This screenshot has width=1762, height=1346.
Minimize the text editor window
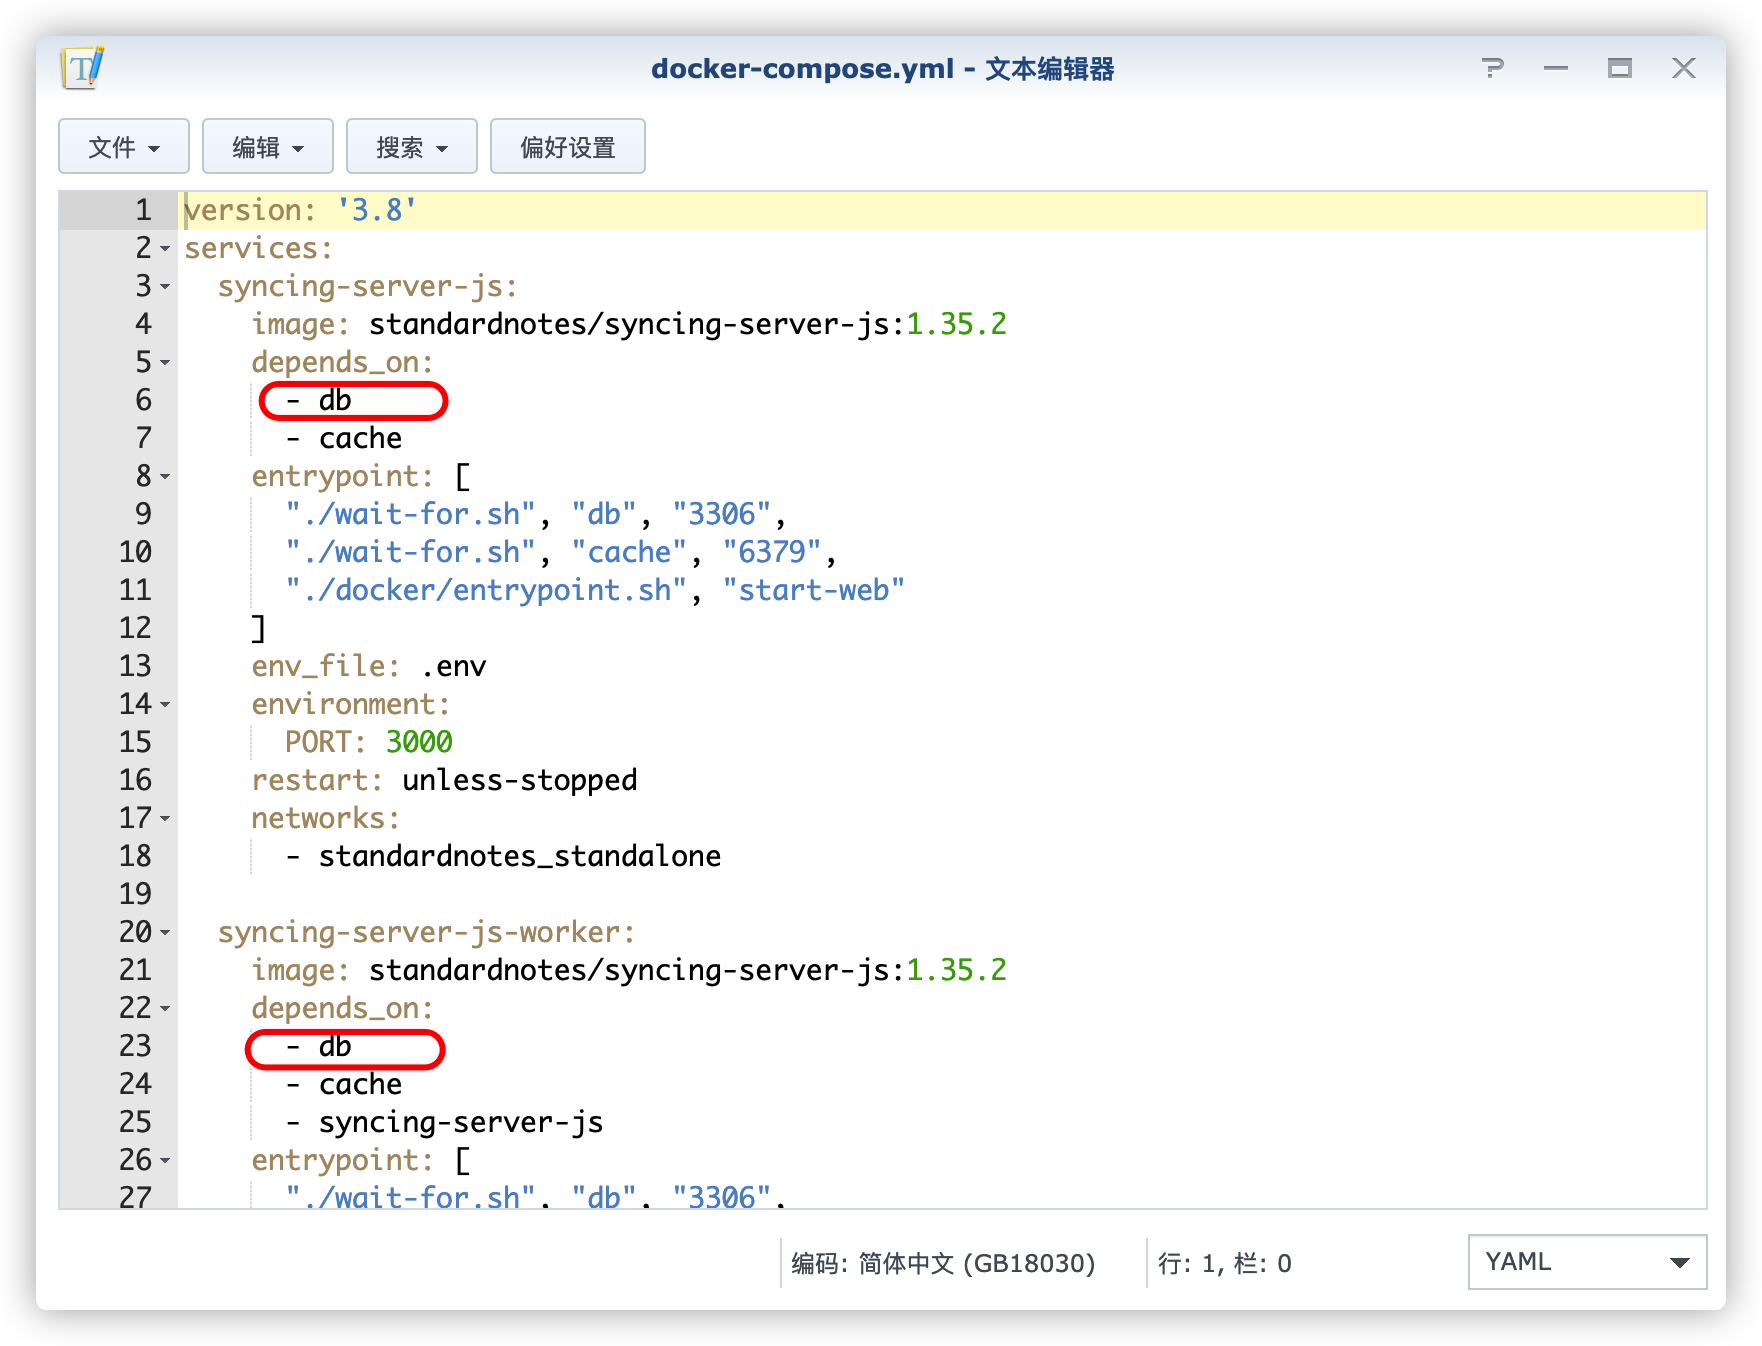pyautogui.click(x=1556, y=68)
